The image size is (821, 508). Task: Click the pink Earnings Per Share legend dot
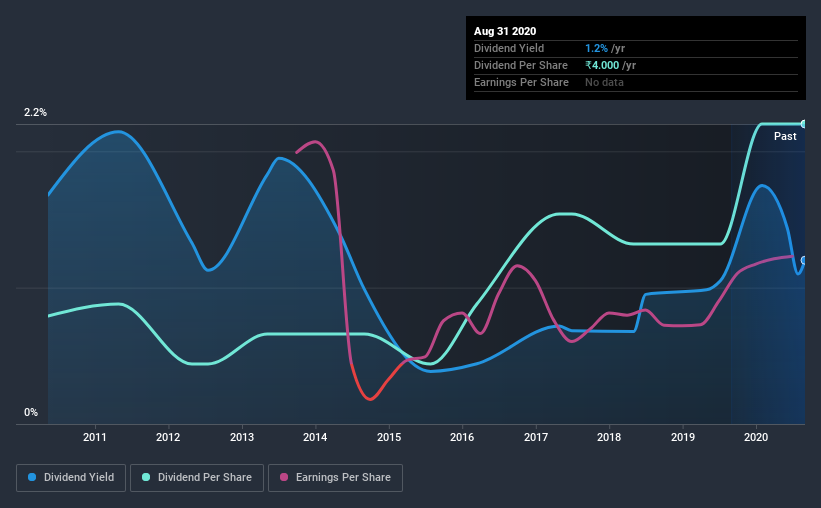click(x=284, y=477)
